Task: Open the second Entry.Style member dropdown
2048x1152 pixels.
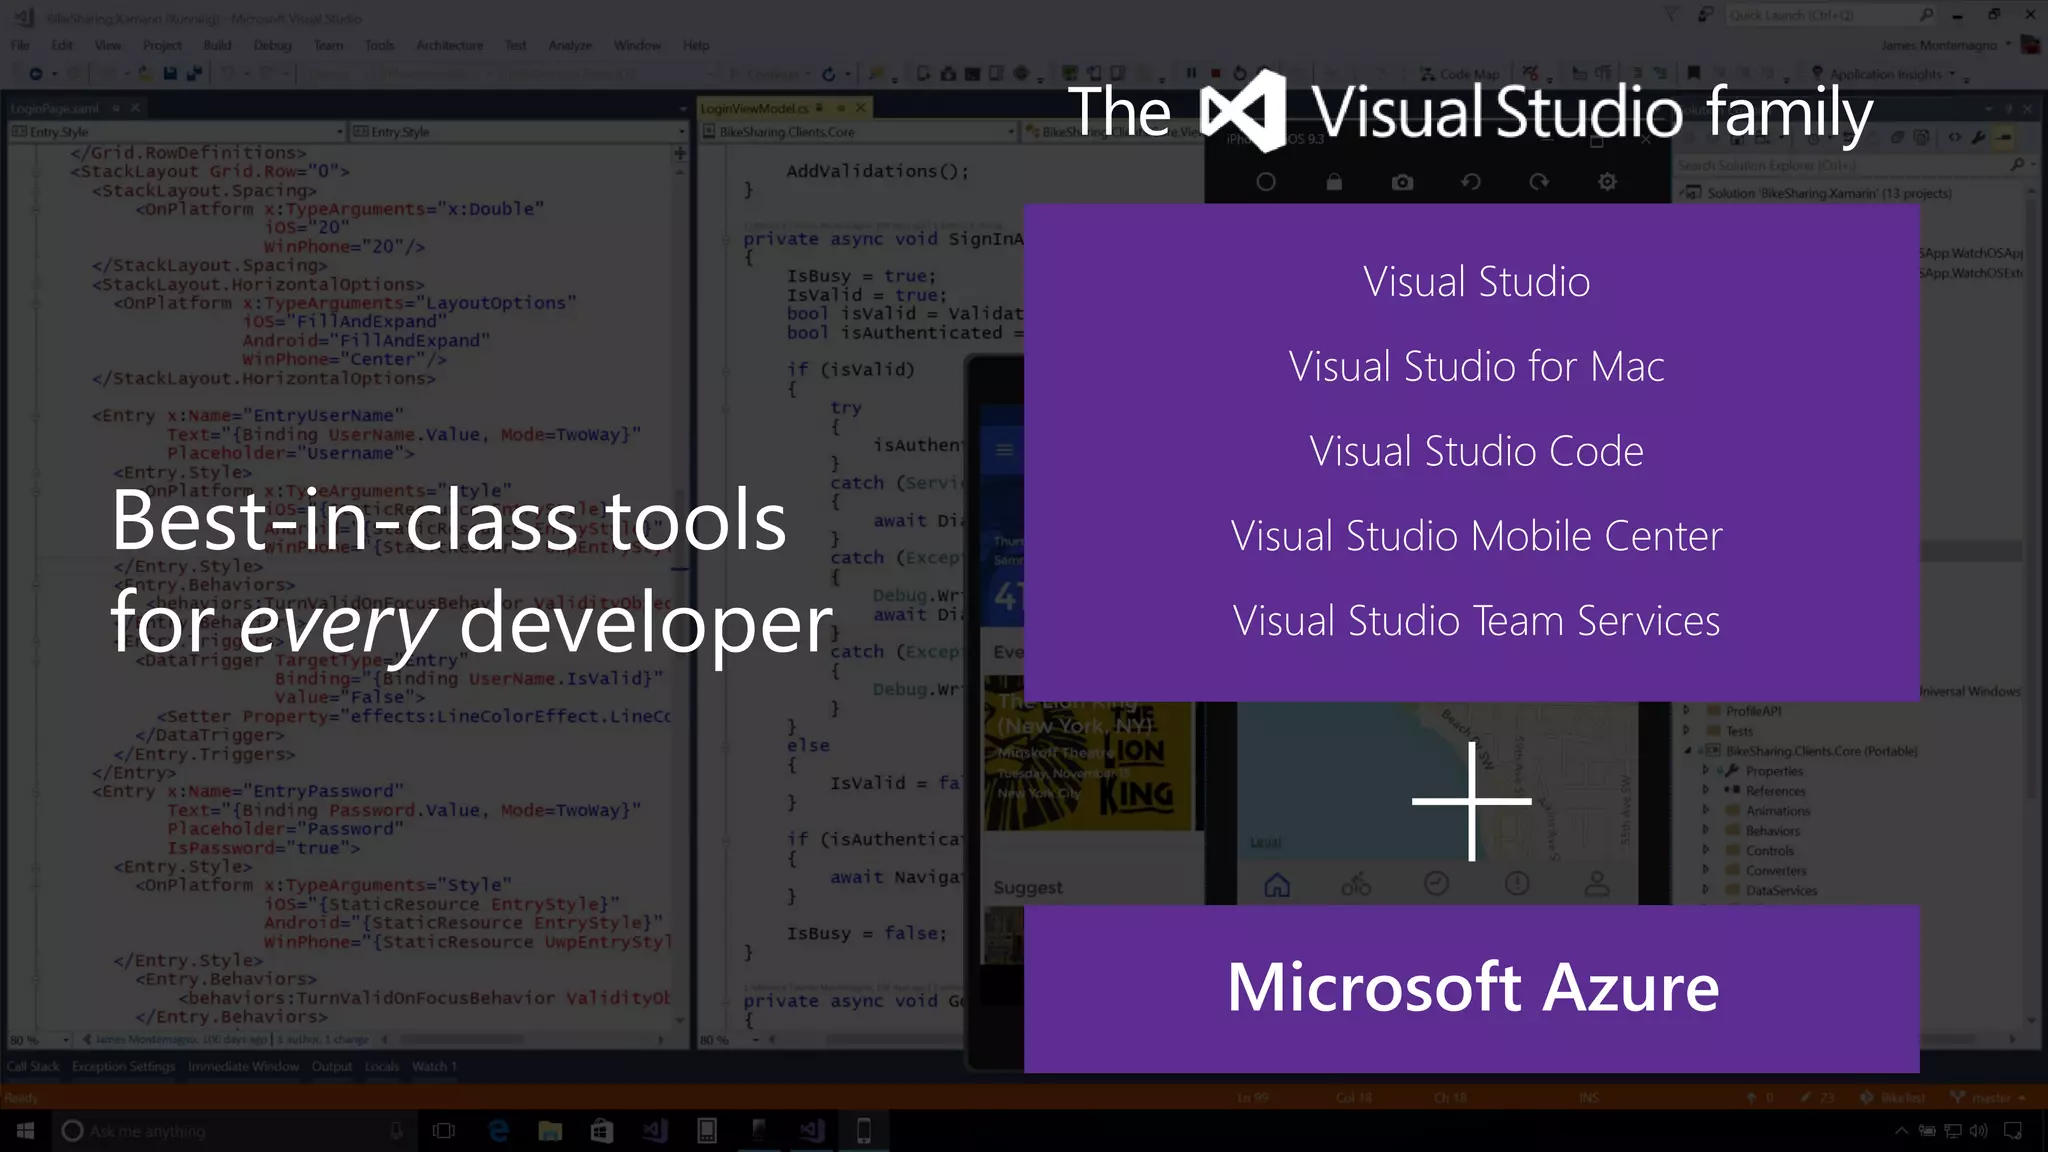Action: click(x=518, y=131)
